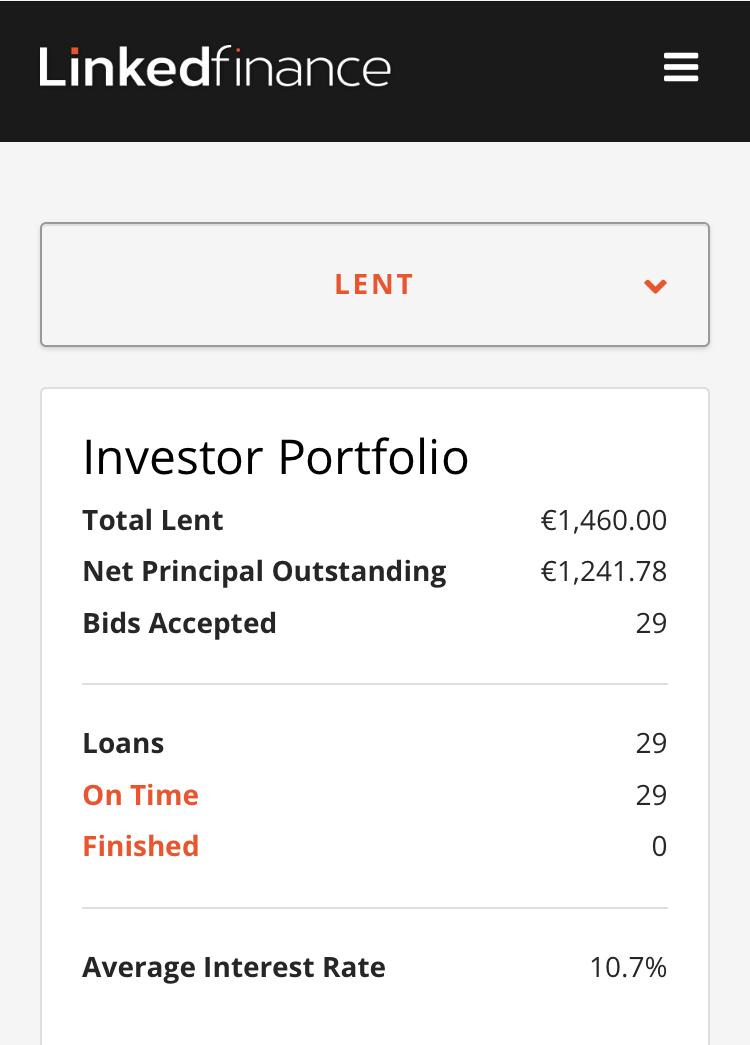This screenshot has width=750, height=1045.
Task: Open the Finished loans link
Action: pos(141,846)
